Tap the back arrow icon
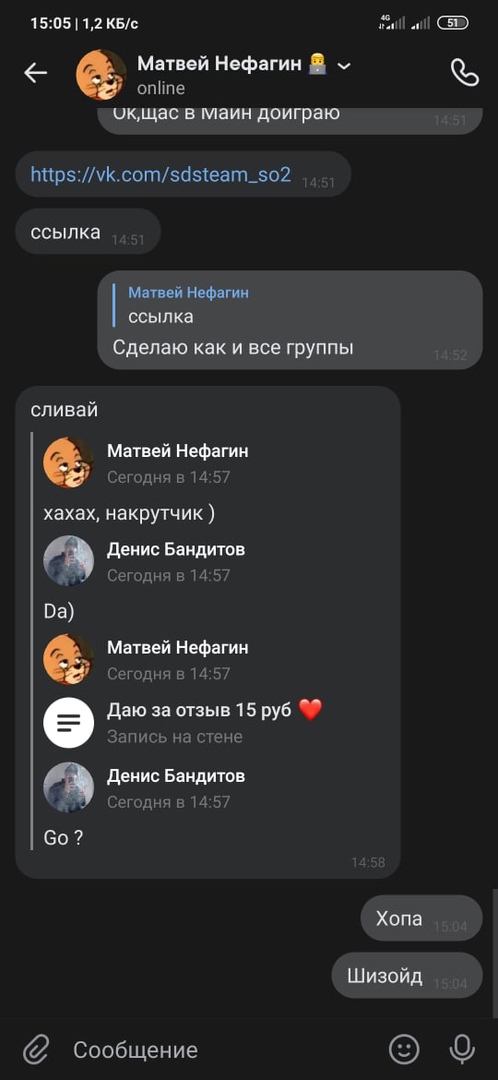This screenshot has width=498, height=1080. pyautogui.click(x=35, y=73)
